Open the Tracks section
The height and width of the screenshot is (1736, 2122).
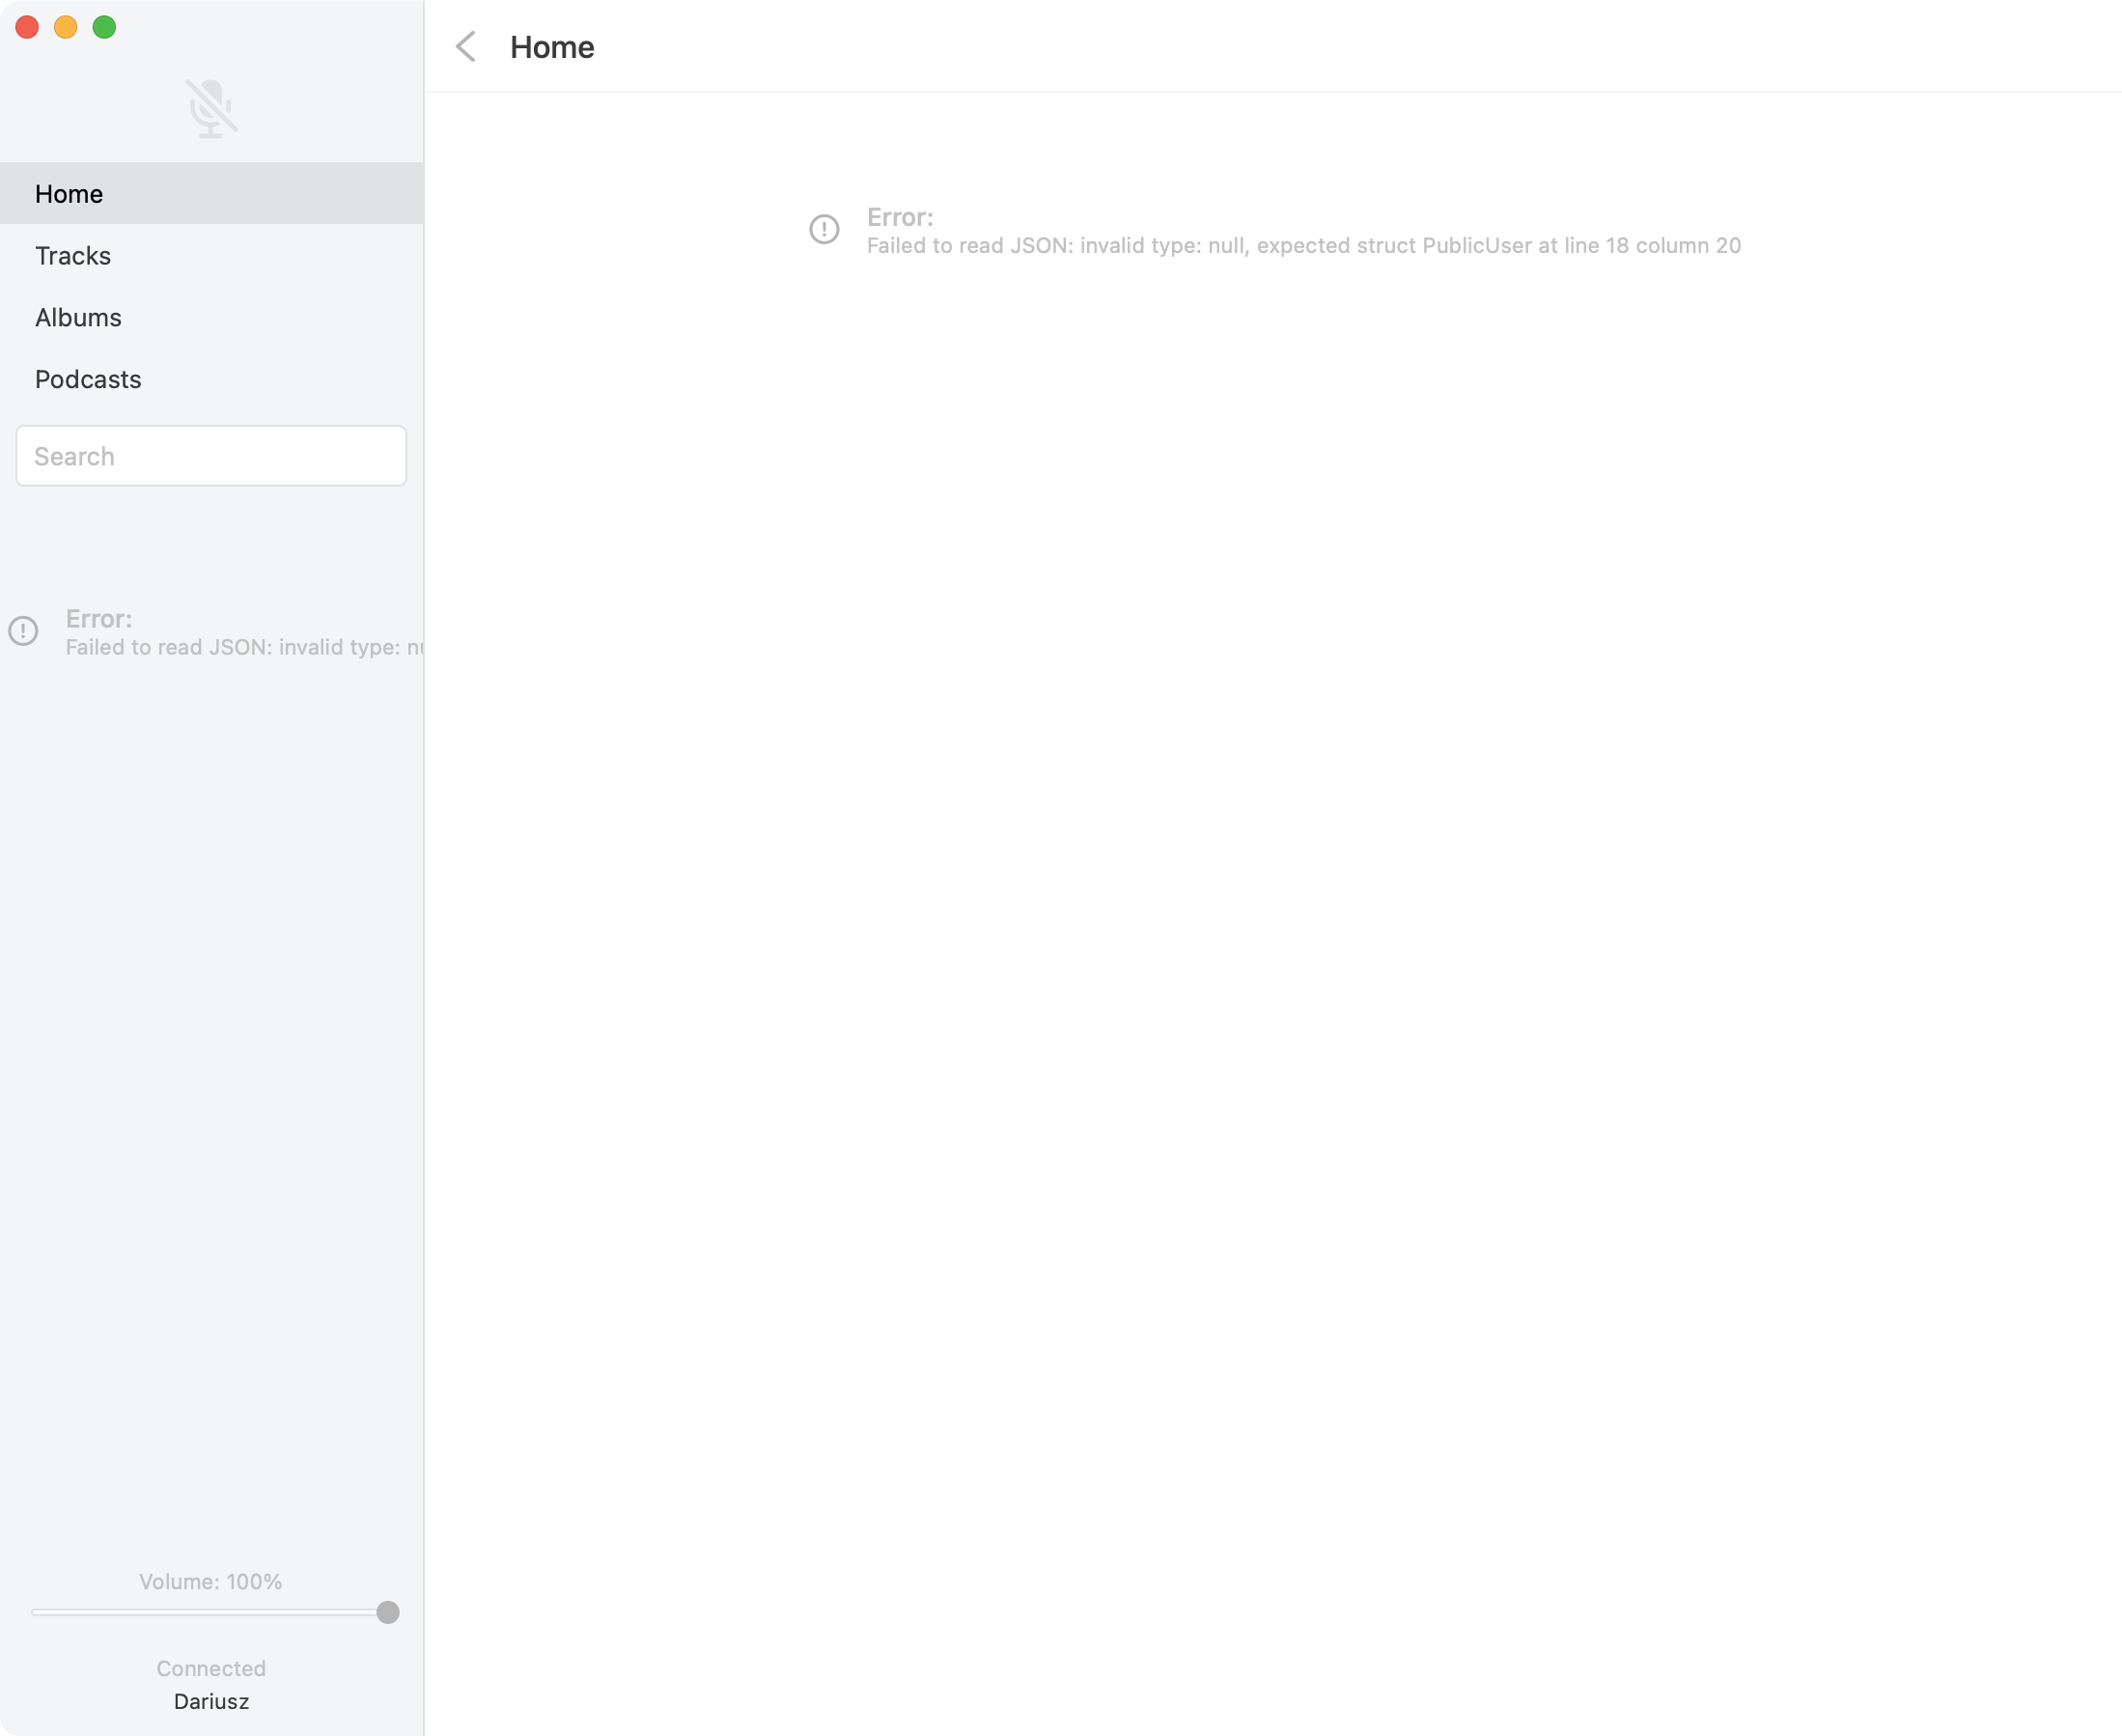[73, 256]
